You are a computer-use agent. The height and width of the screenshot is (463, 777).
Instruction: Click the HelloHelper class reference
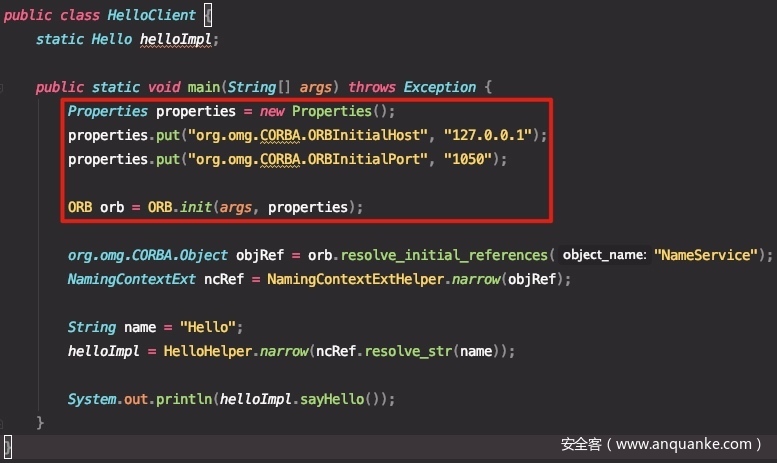coord(208,351)
